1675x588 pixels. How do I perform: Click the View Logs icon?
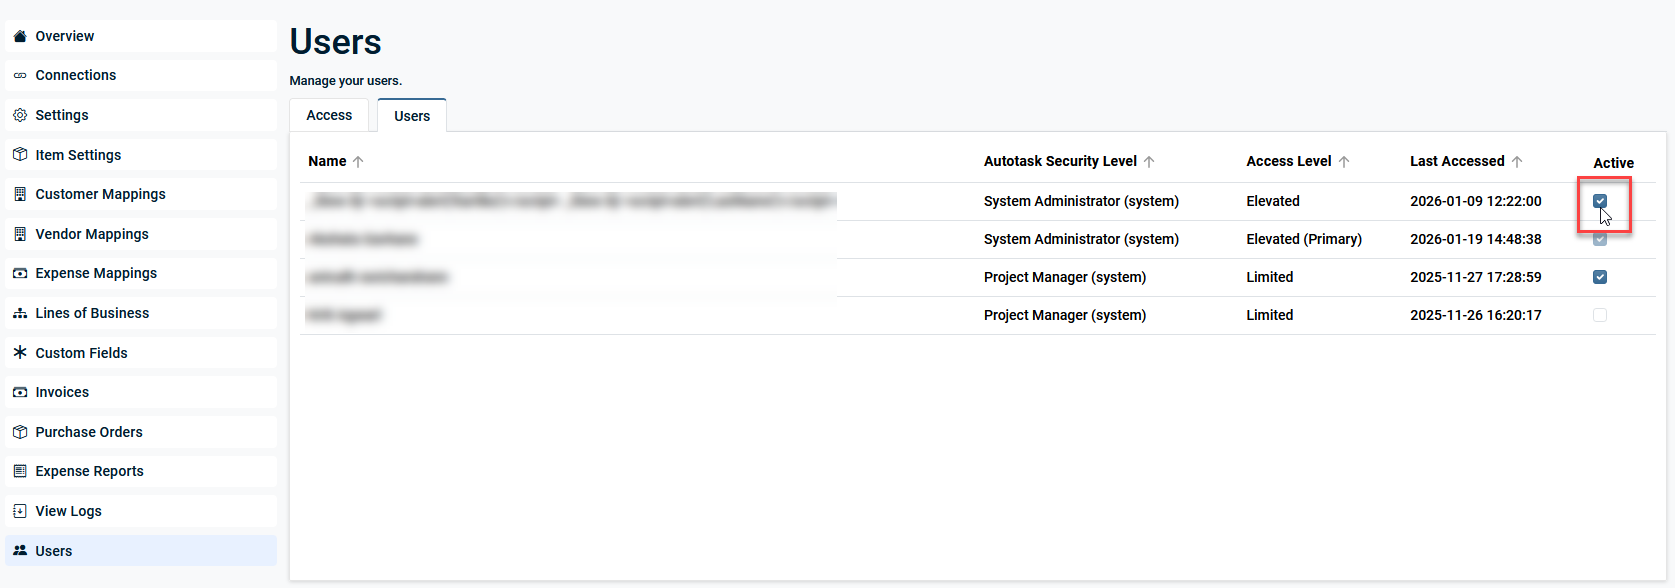coord(20,511)
